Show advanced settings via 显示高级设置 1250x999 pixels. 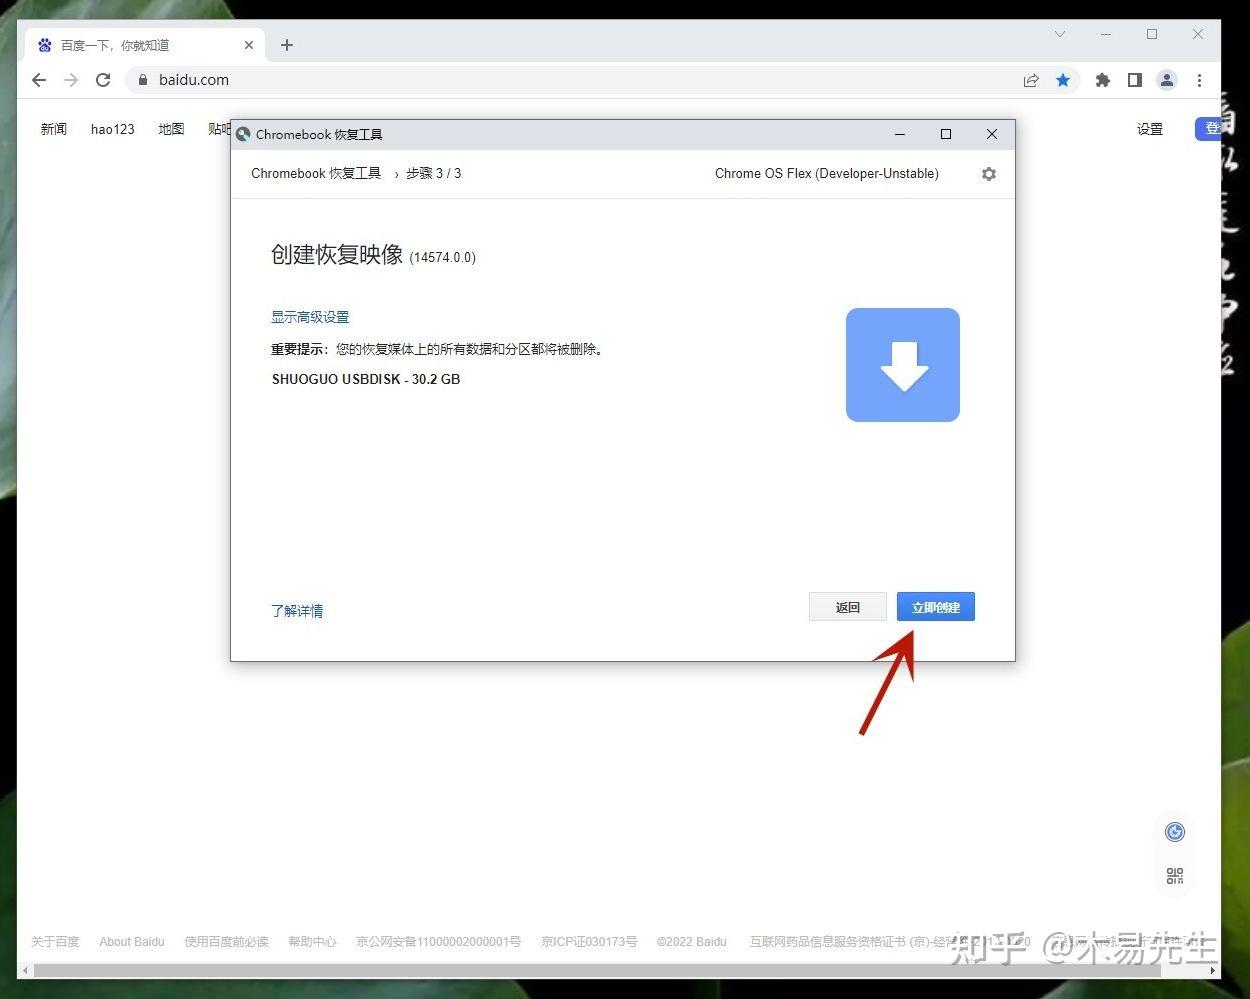tap(310, 317)
